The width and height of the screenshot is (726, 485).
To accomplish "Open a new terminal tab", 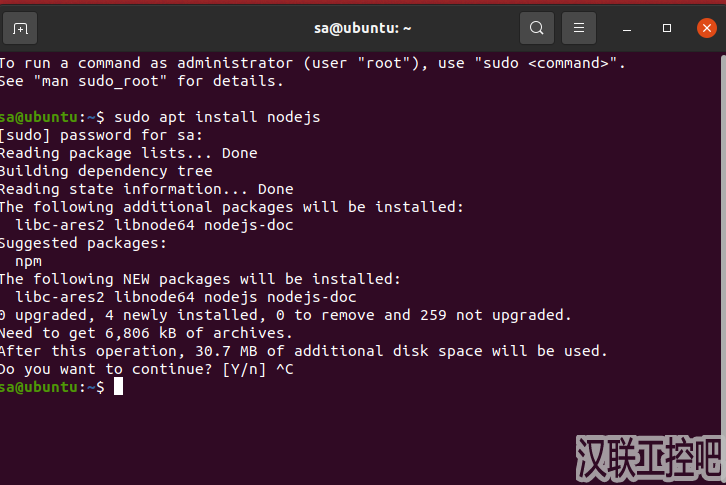I will (20, 28).
